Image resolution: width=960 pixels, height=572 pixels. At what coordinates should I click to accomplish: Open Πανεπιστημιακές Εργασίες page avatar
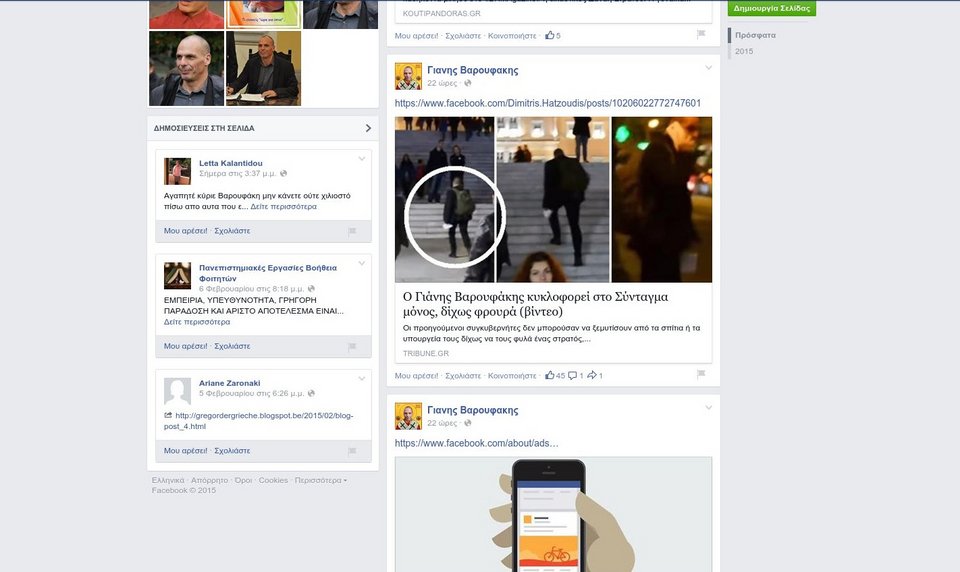178,276
